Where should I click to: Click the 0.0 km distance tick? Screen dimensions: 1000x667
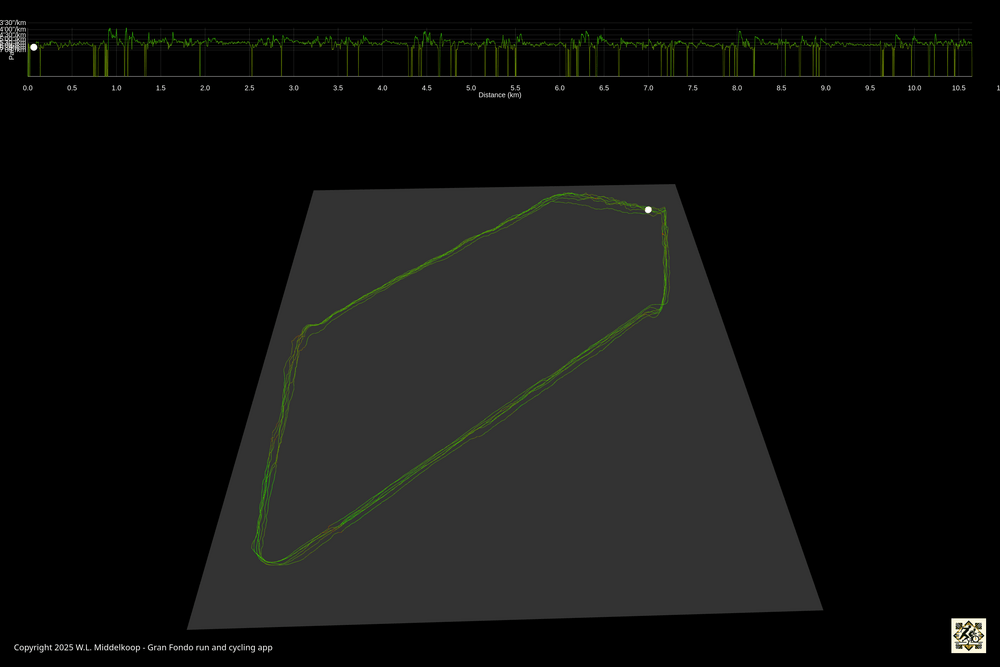27,87
